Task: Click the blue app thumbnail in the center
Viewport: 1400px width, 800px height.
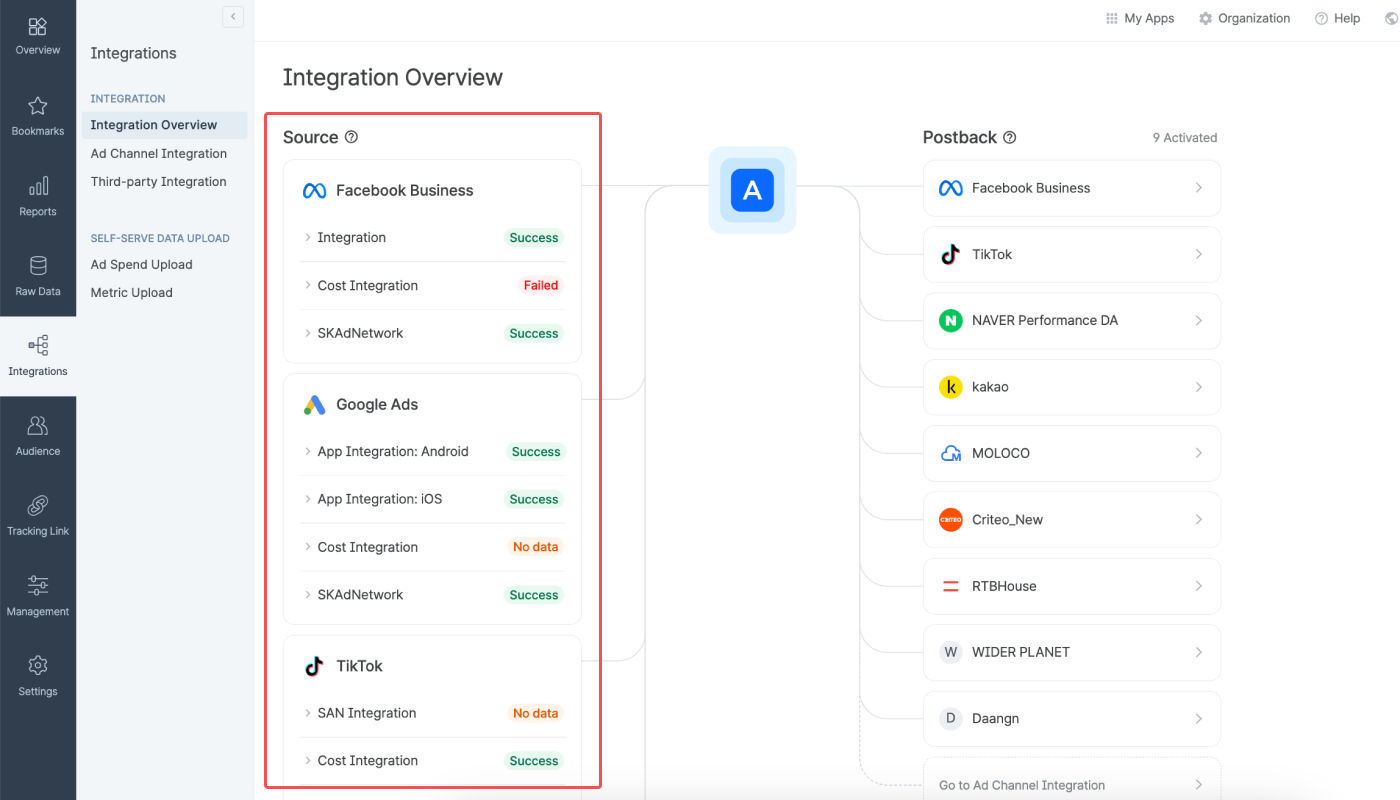Action: pyautogui.click(x=752, y=190)
